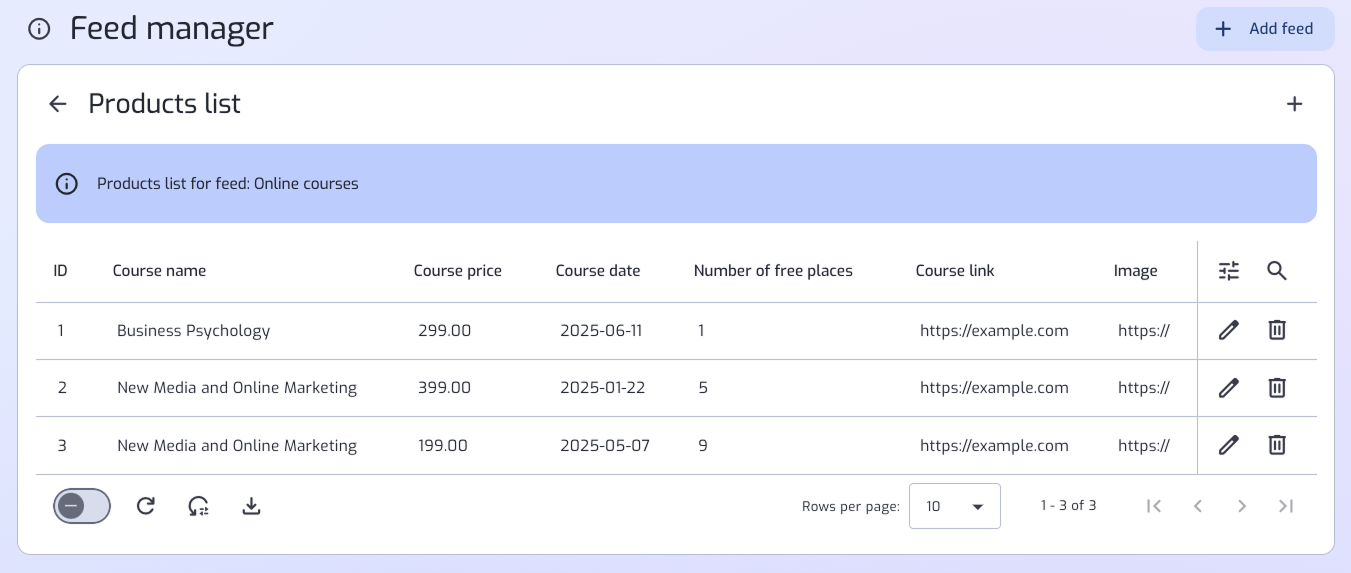Edit the course row priced 399.00
This screenshot has width=1351, height=573.
click(1229, 388)
